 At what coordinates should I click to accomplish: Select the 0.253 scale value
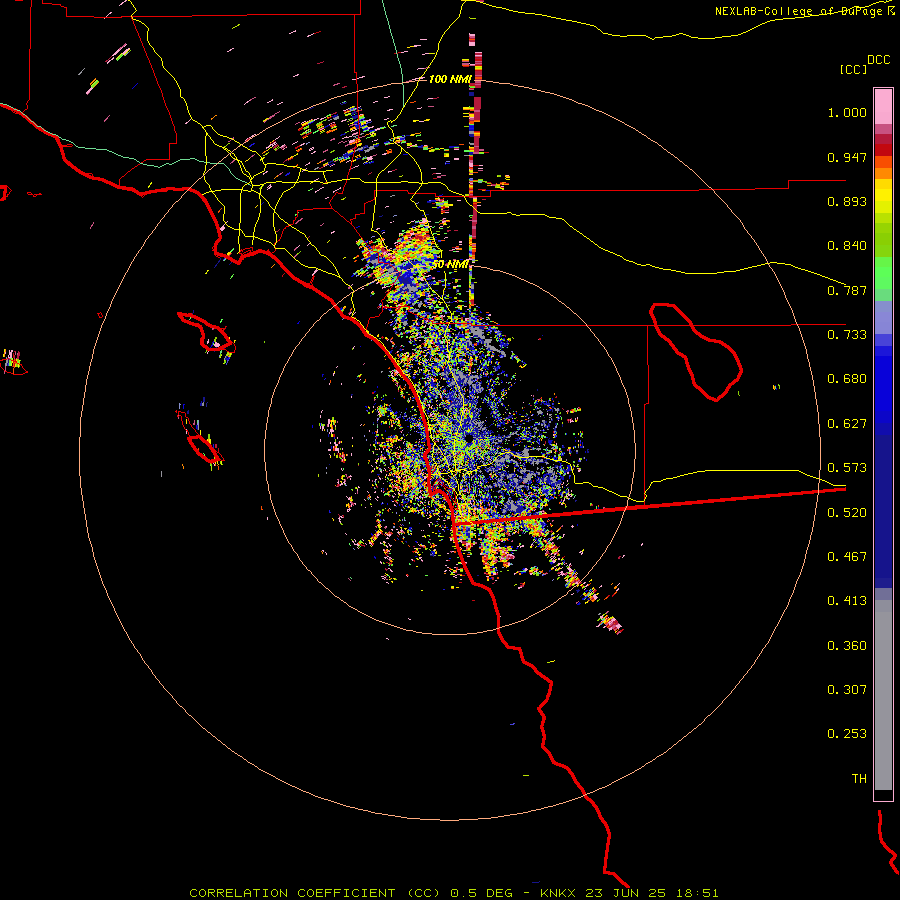coord(847,734)
